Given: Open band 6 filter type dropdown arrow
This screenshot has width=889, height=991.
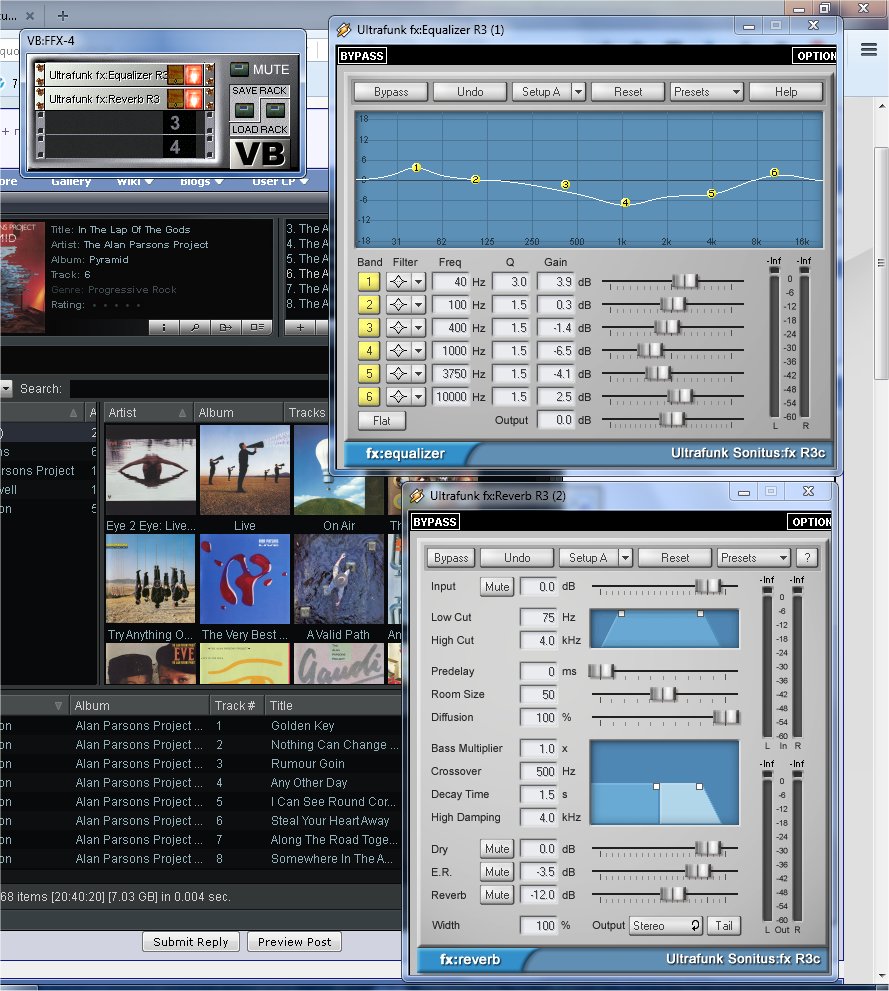Looking at the screenshot, I should pos(418,396).
